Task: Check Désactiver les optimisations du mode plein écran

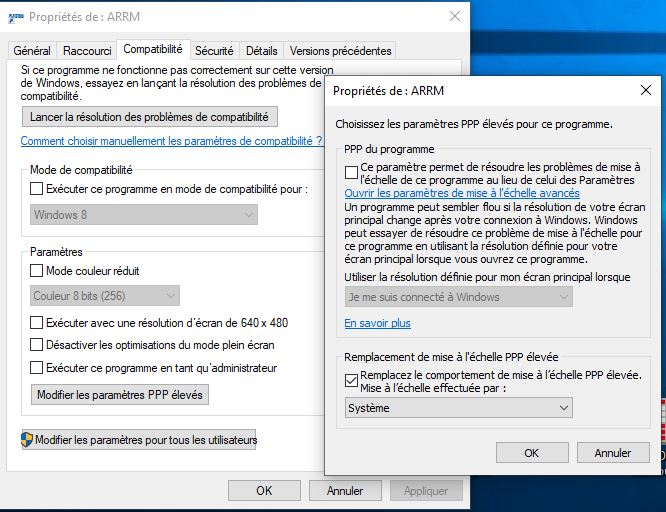Action: tap(37, 345)
